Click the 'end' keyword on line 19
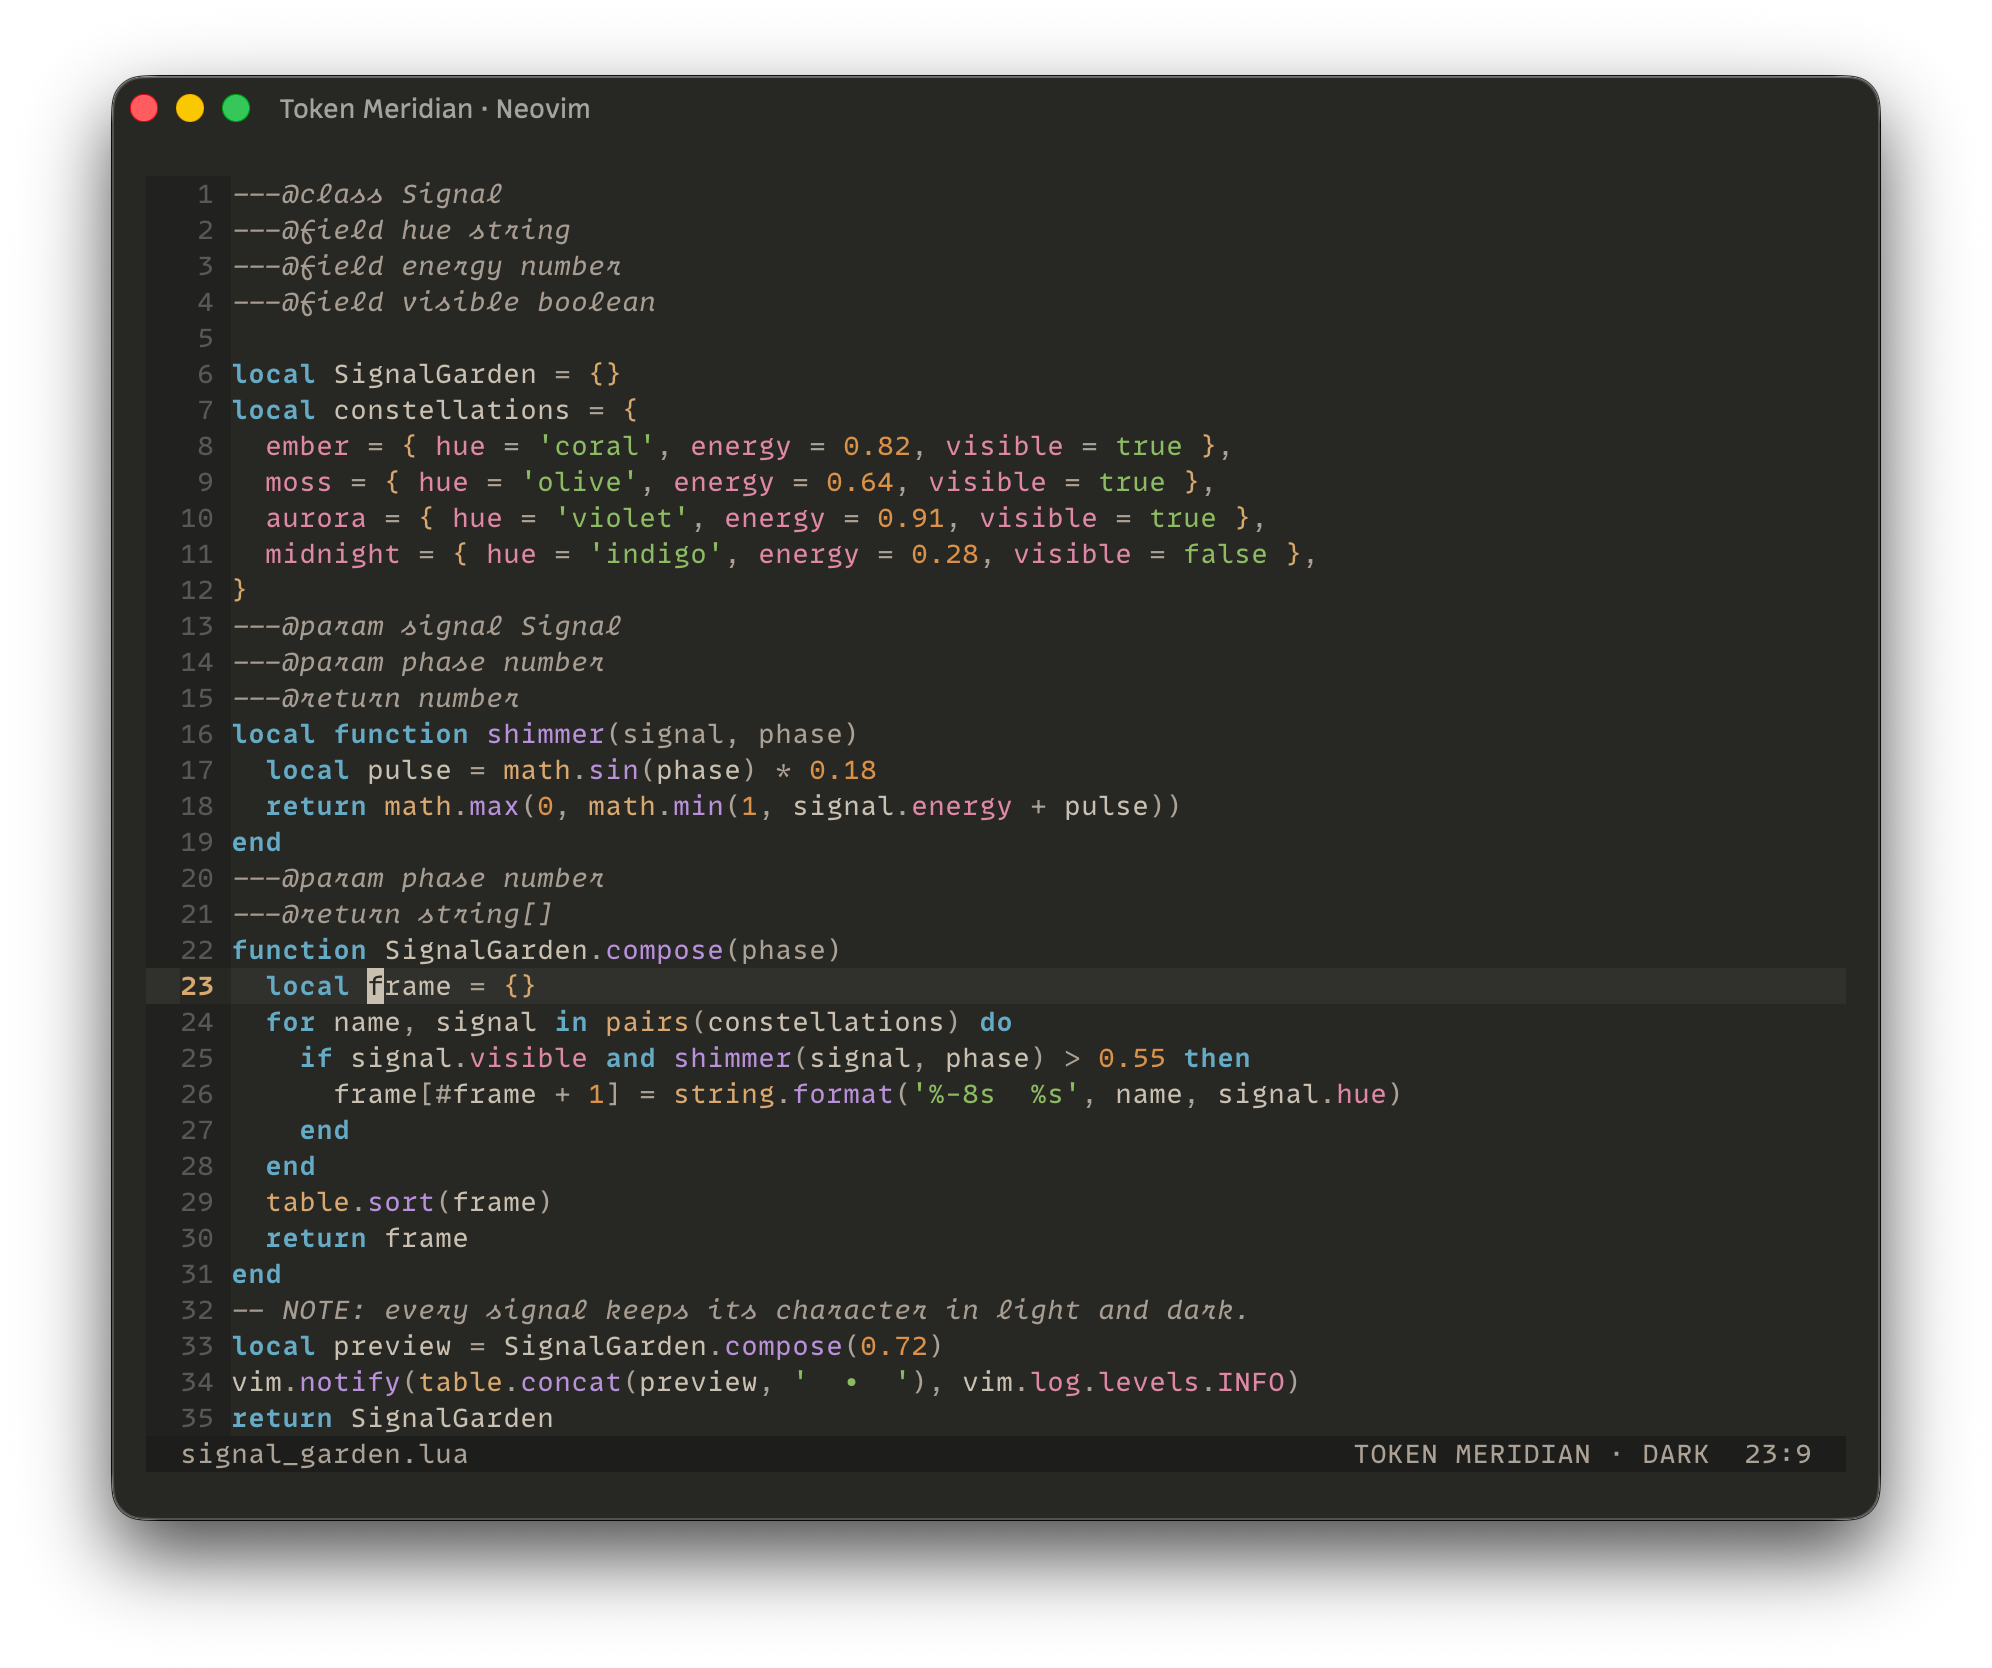Image resolution: width=1992 pixels, height=1668 pixels. (257, 842)
